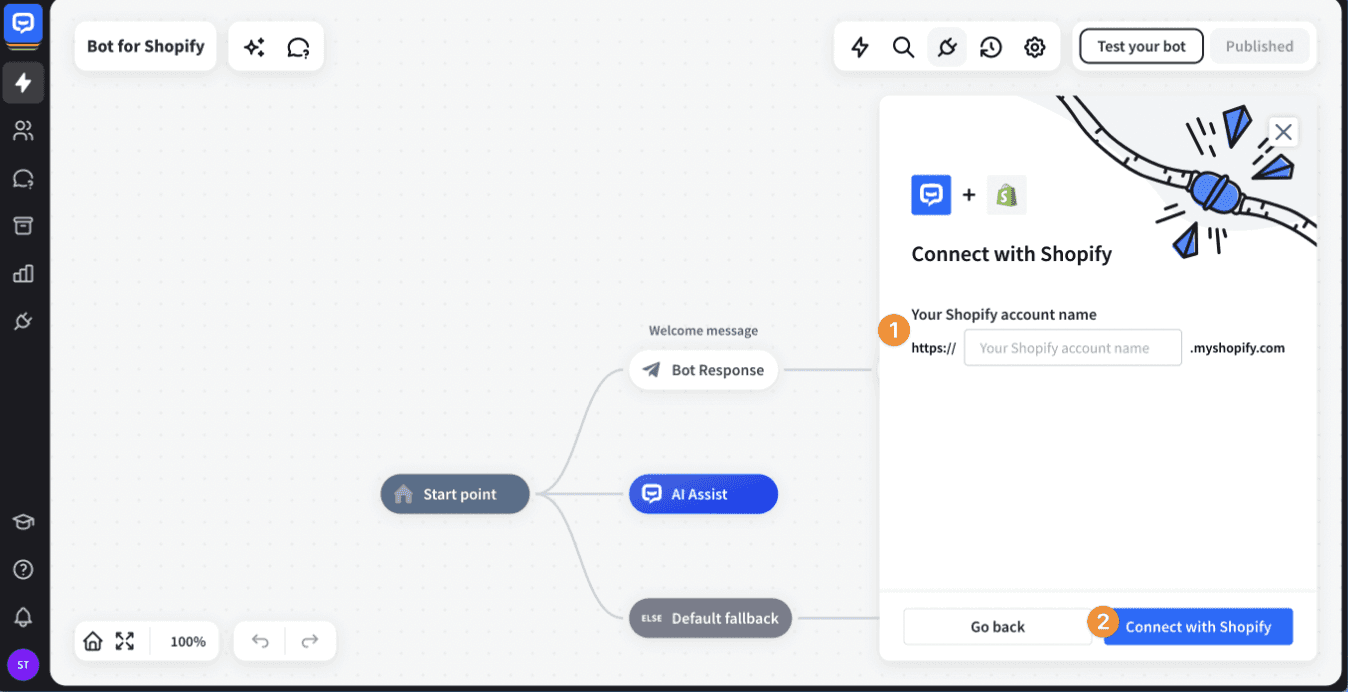Click the Published button
The width and height of the screenshot is (1348, 692).
point(1259,46)
